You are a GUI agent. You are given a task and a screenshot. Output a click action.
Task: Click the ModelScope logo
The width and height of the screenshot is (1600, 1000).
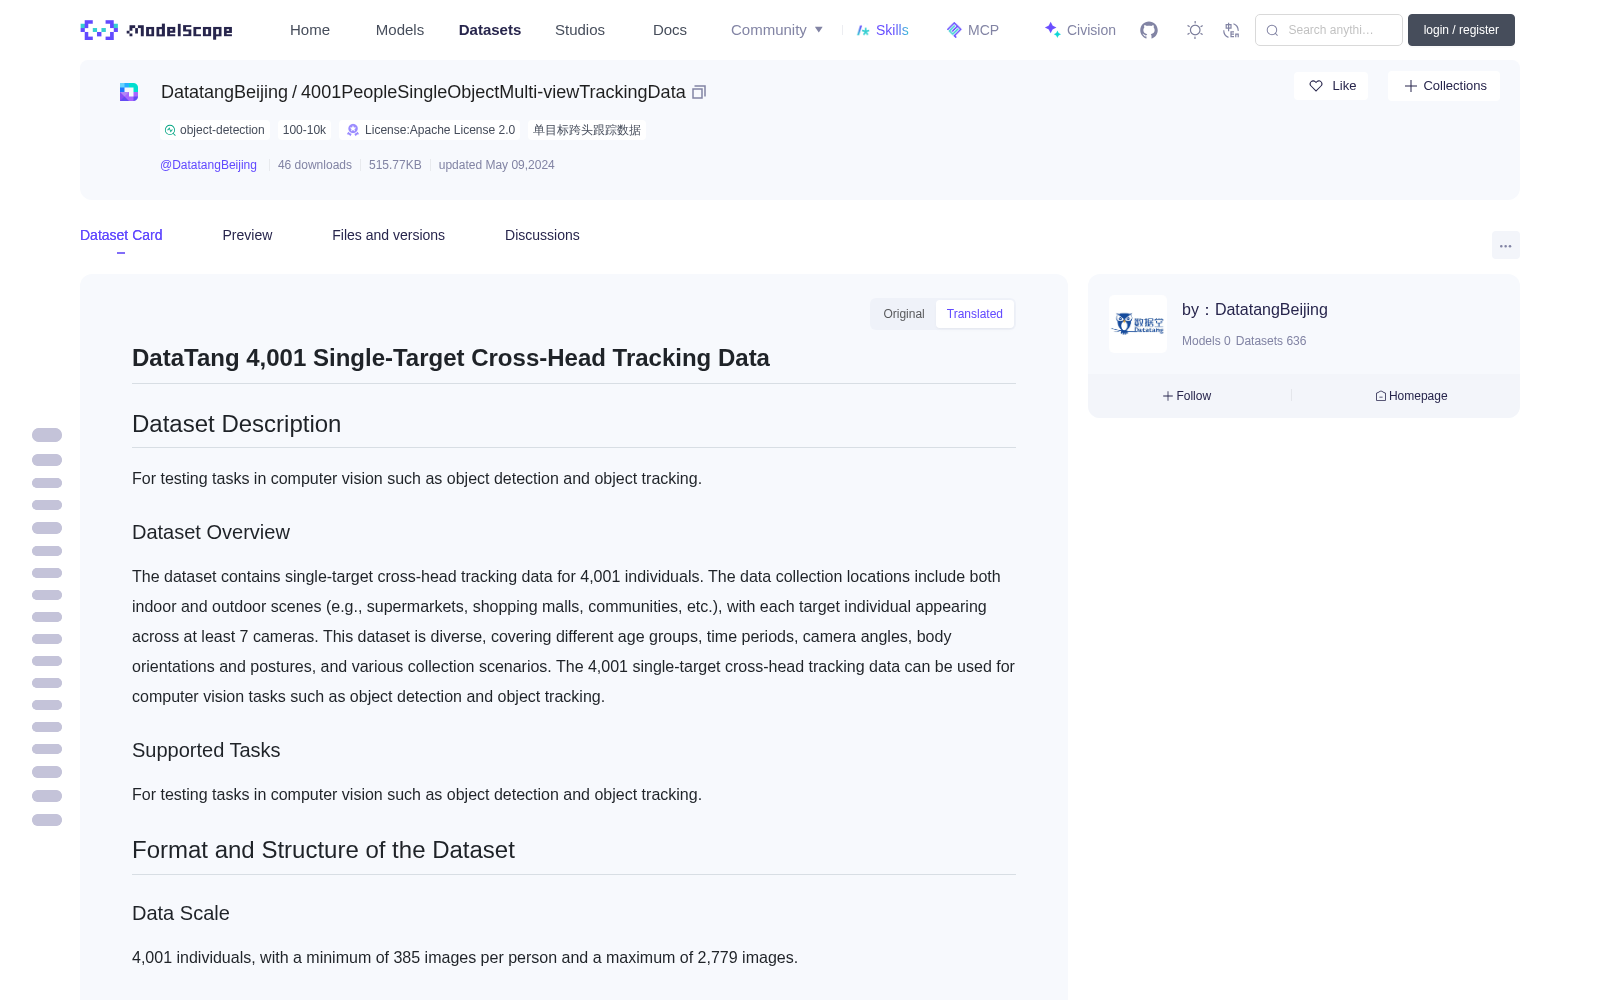click(x=157, y=30)
